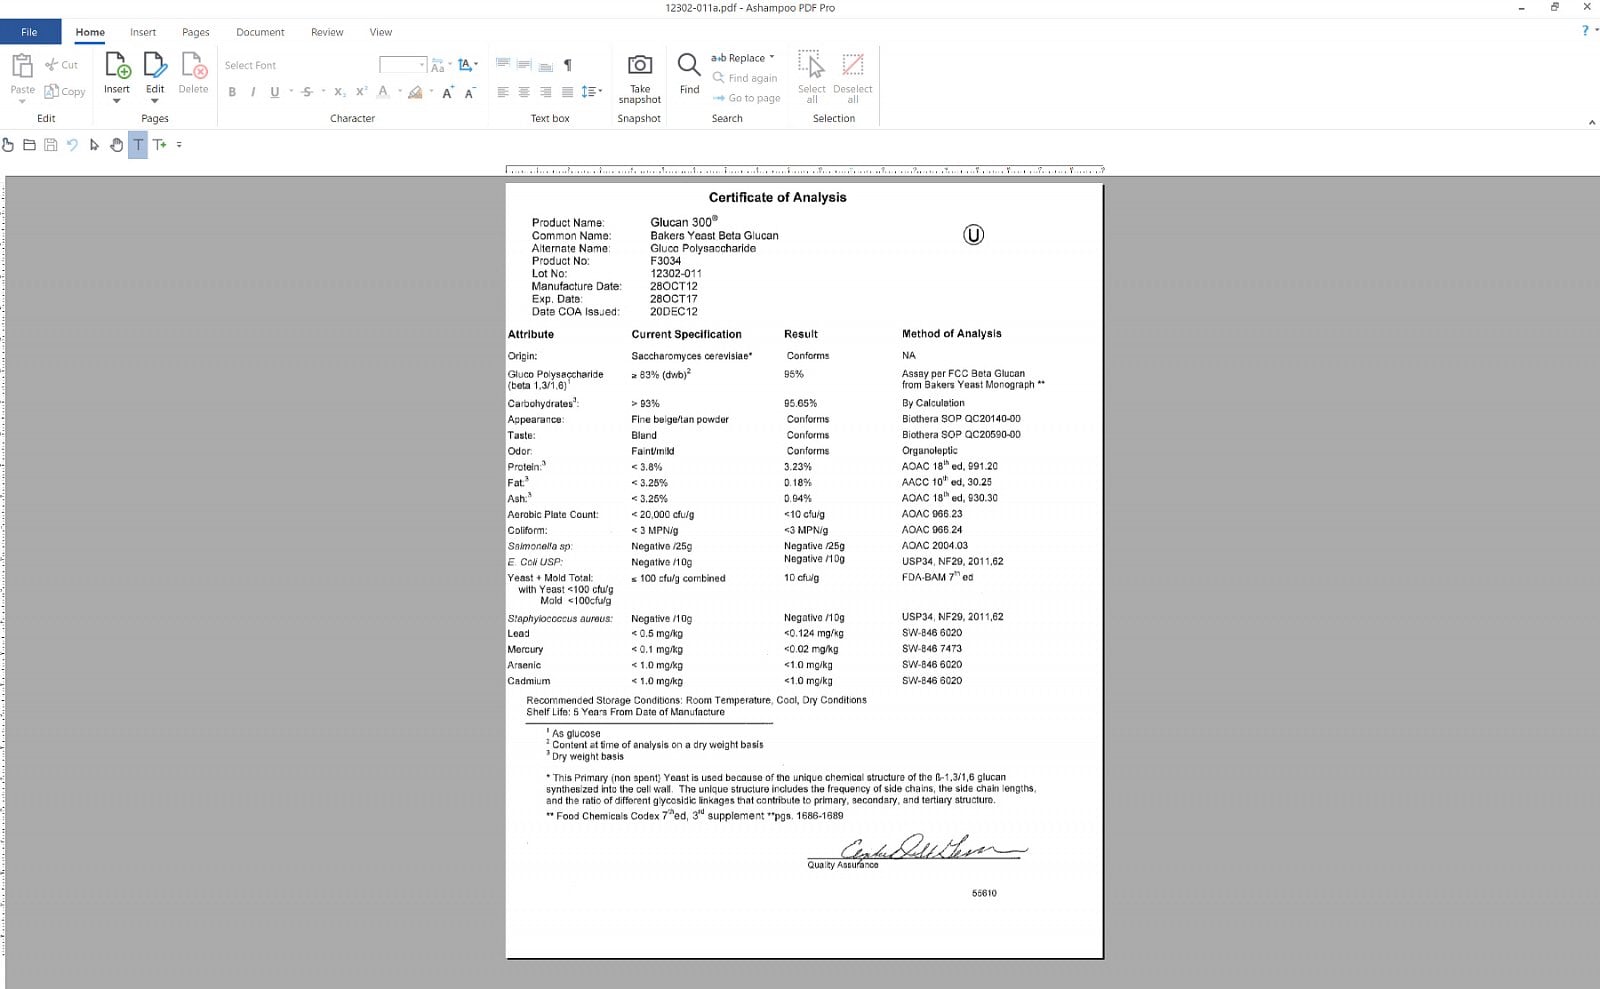
Task: Apply superscript formatting
Action: click(x=362, y=92)
